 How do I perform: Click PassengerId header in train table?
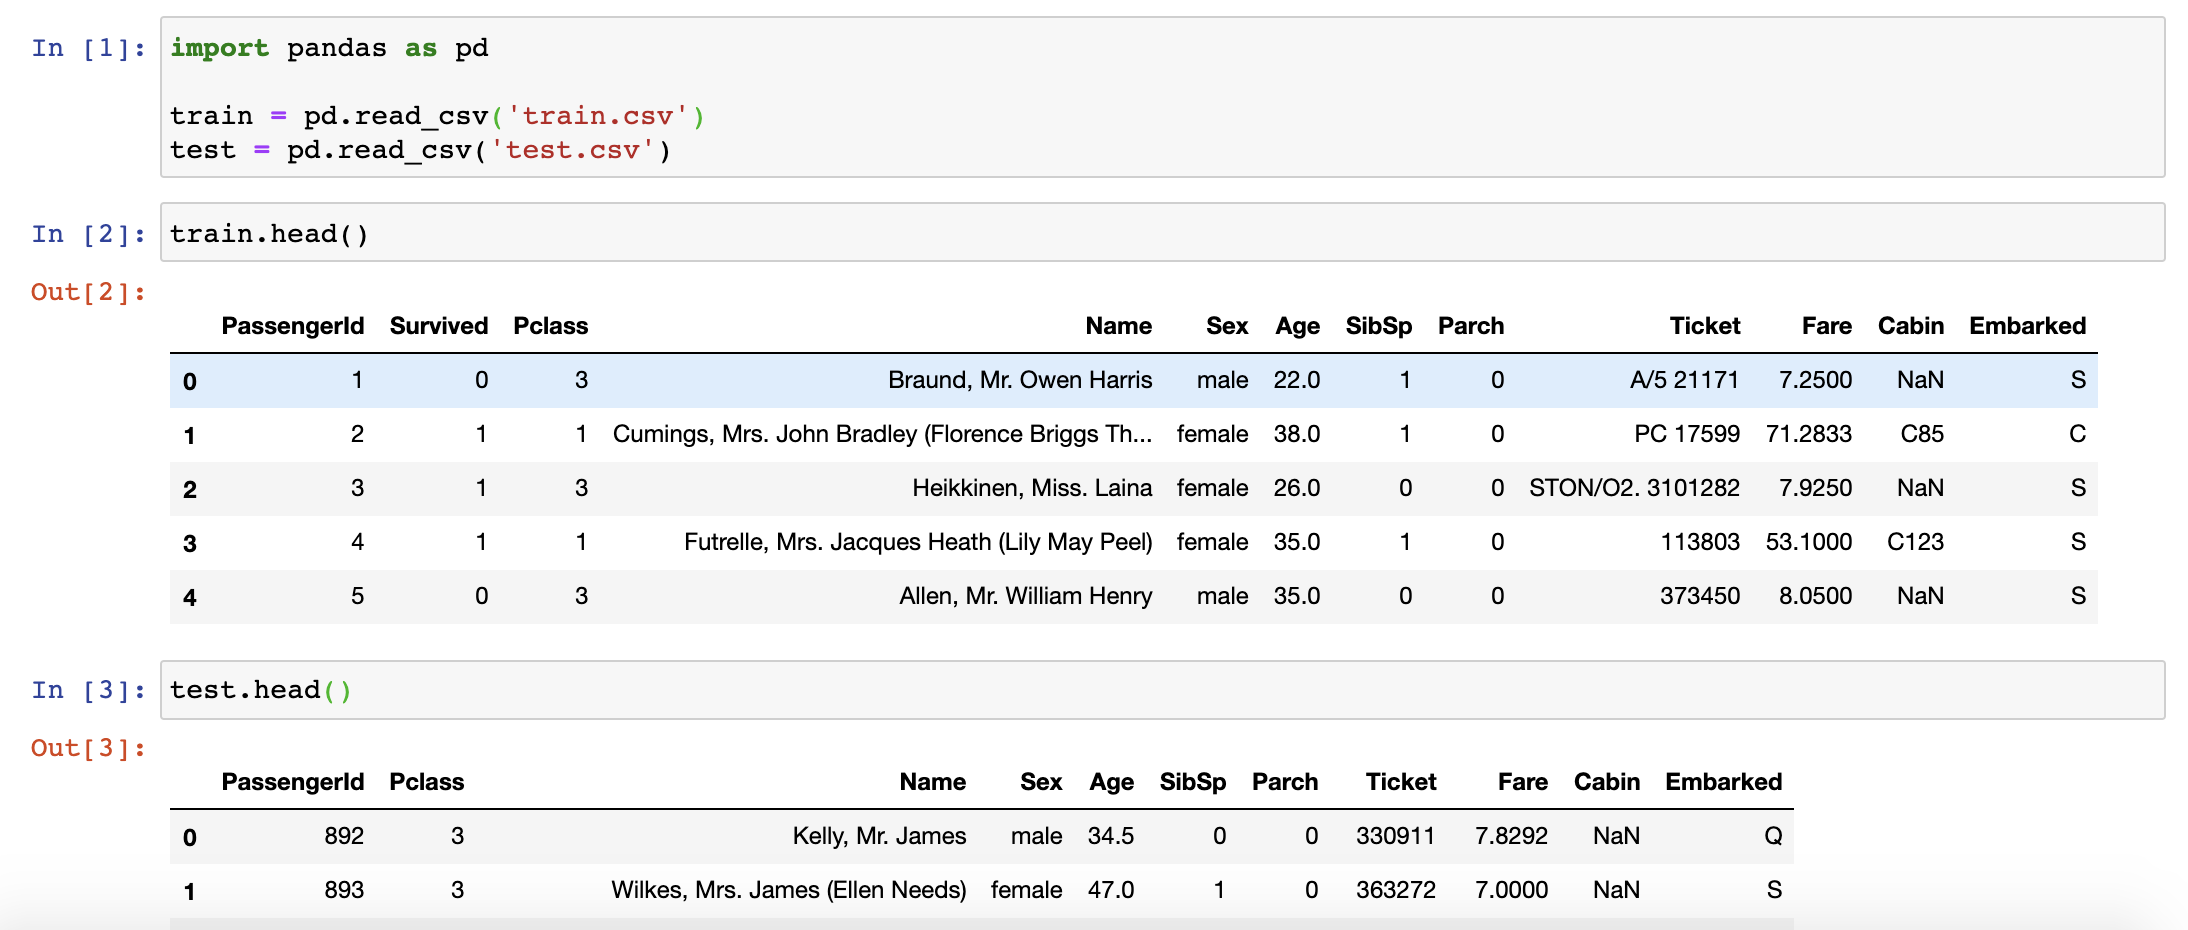pyautogui.click(x=293, y=326)
